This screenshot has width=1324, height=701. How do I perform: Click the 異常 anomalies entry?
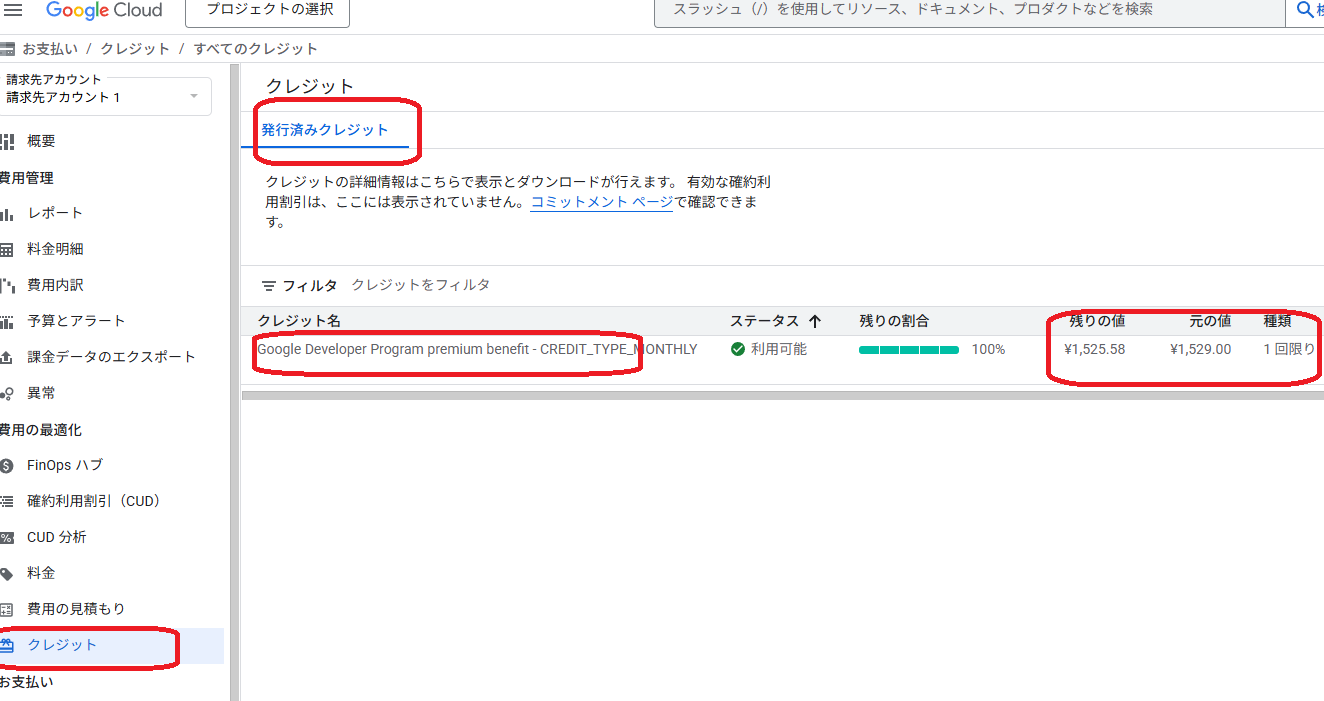pos(40,392)
